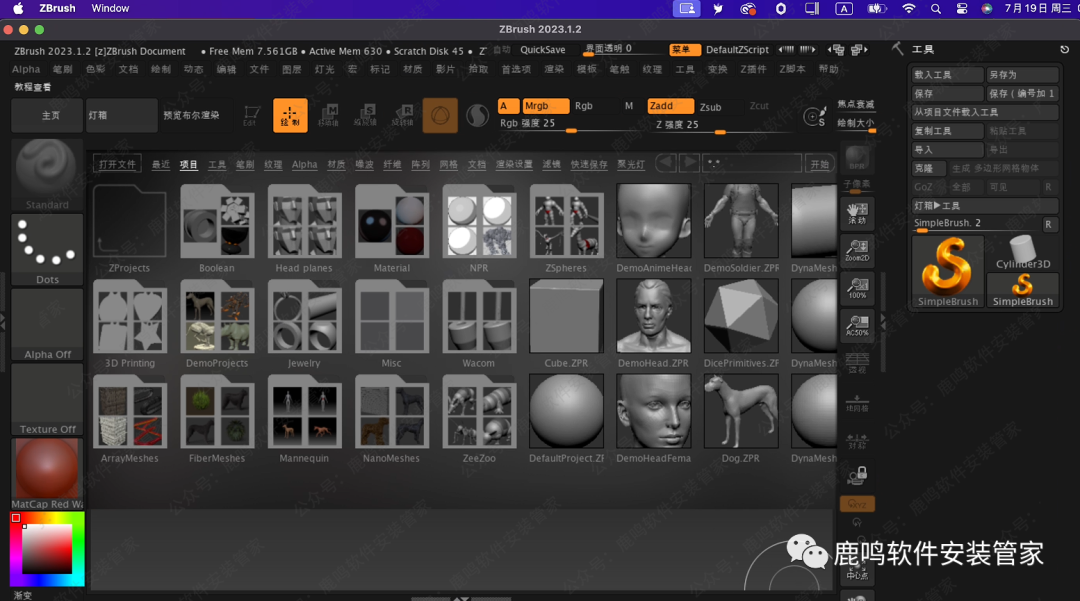This screenshot has height=601, width=1080.
Task: Enable the Zsub sculpt mode
Action: (710, 106)
